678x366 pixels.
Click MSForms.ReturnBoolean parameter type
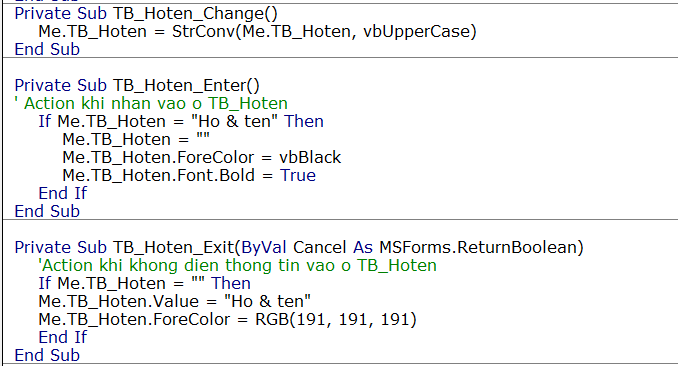pos(479,247)
